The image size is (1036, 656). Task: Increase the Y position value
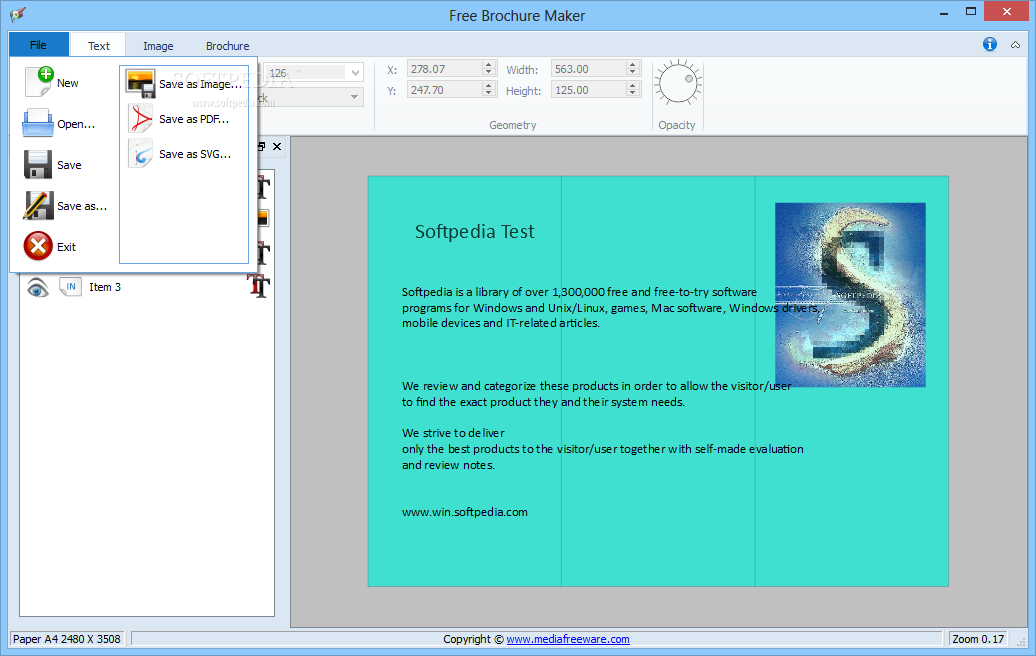(488, 86)
